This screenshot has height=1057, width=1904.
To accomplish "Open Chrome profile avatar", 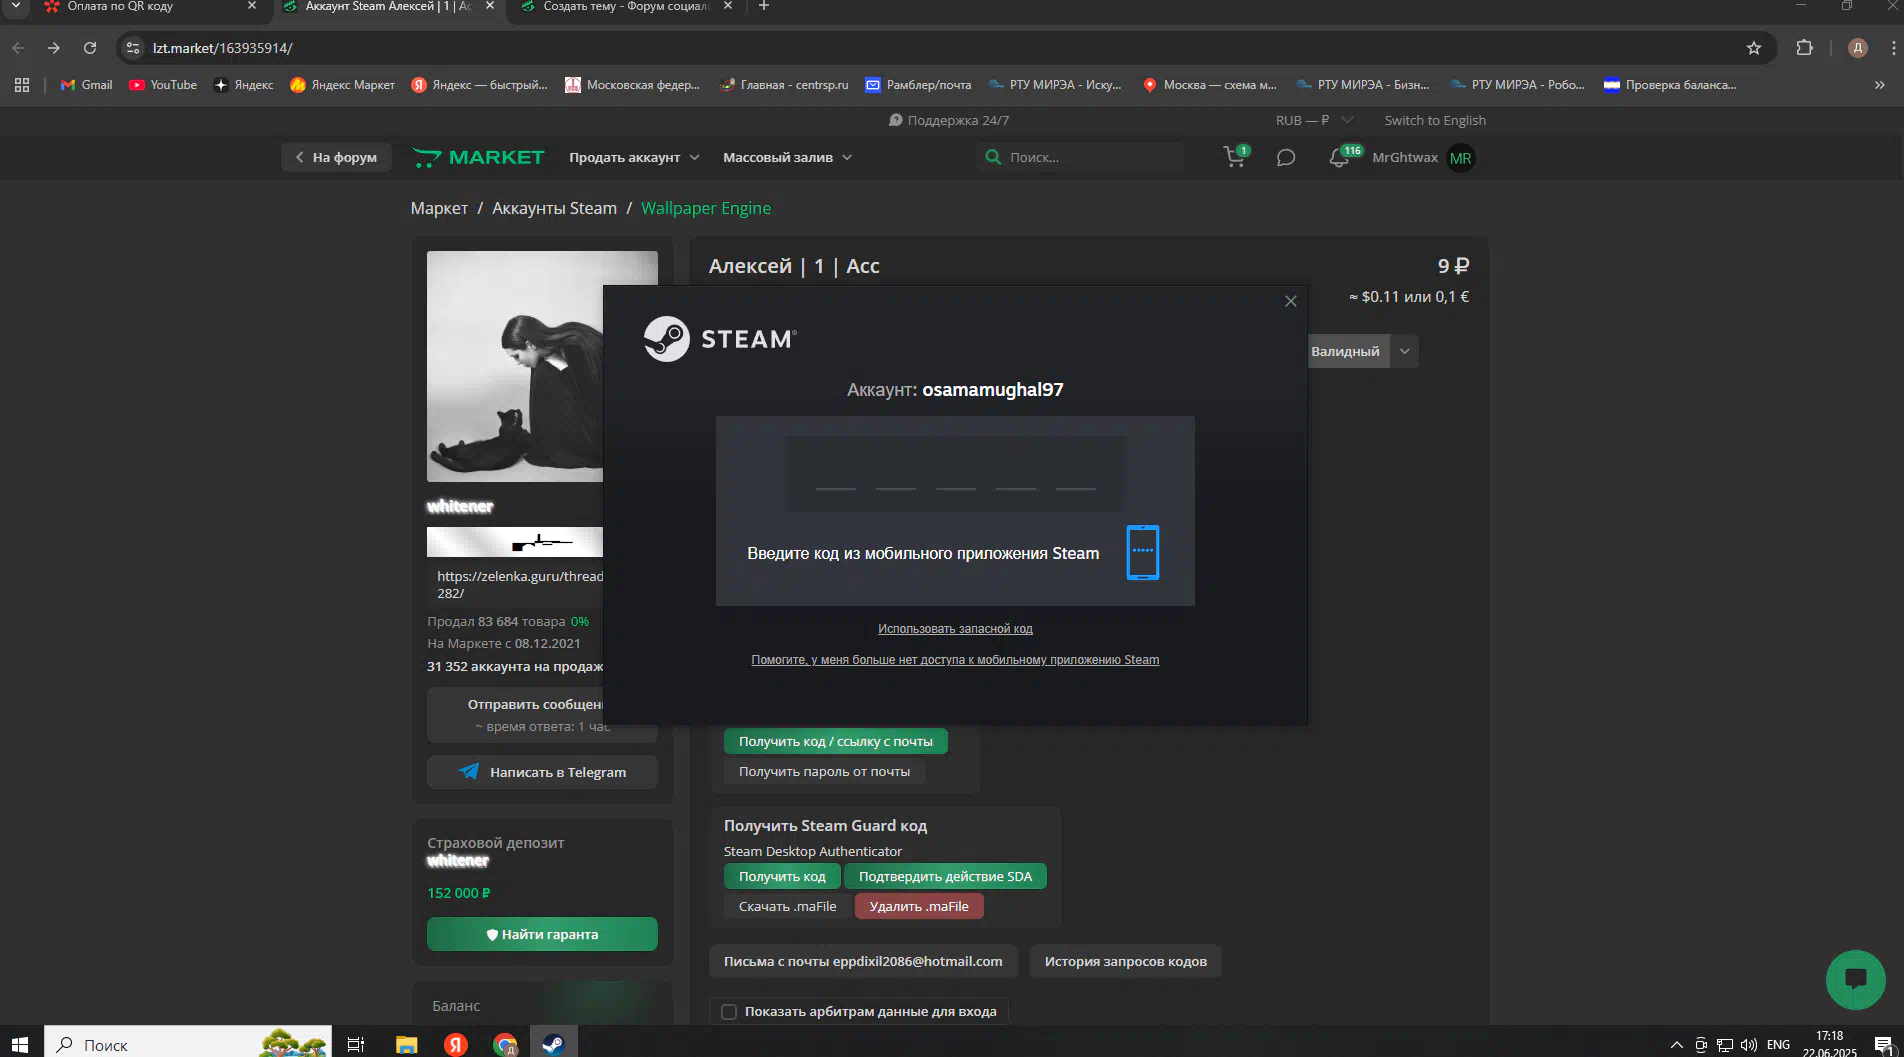I will [x=1858, y=48].
